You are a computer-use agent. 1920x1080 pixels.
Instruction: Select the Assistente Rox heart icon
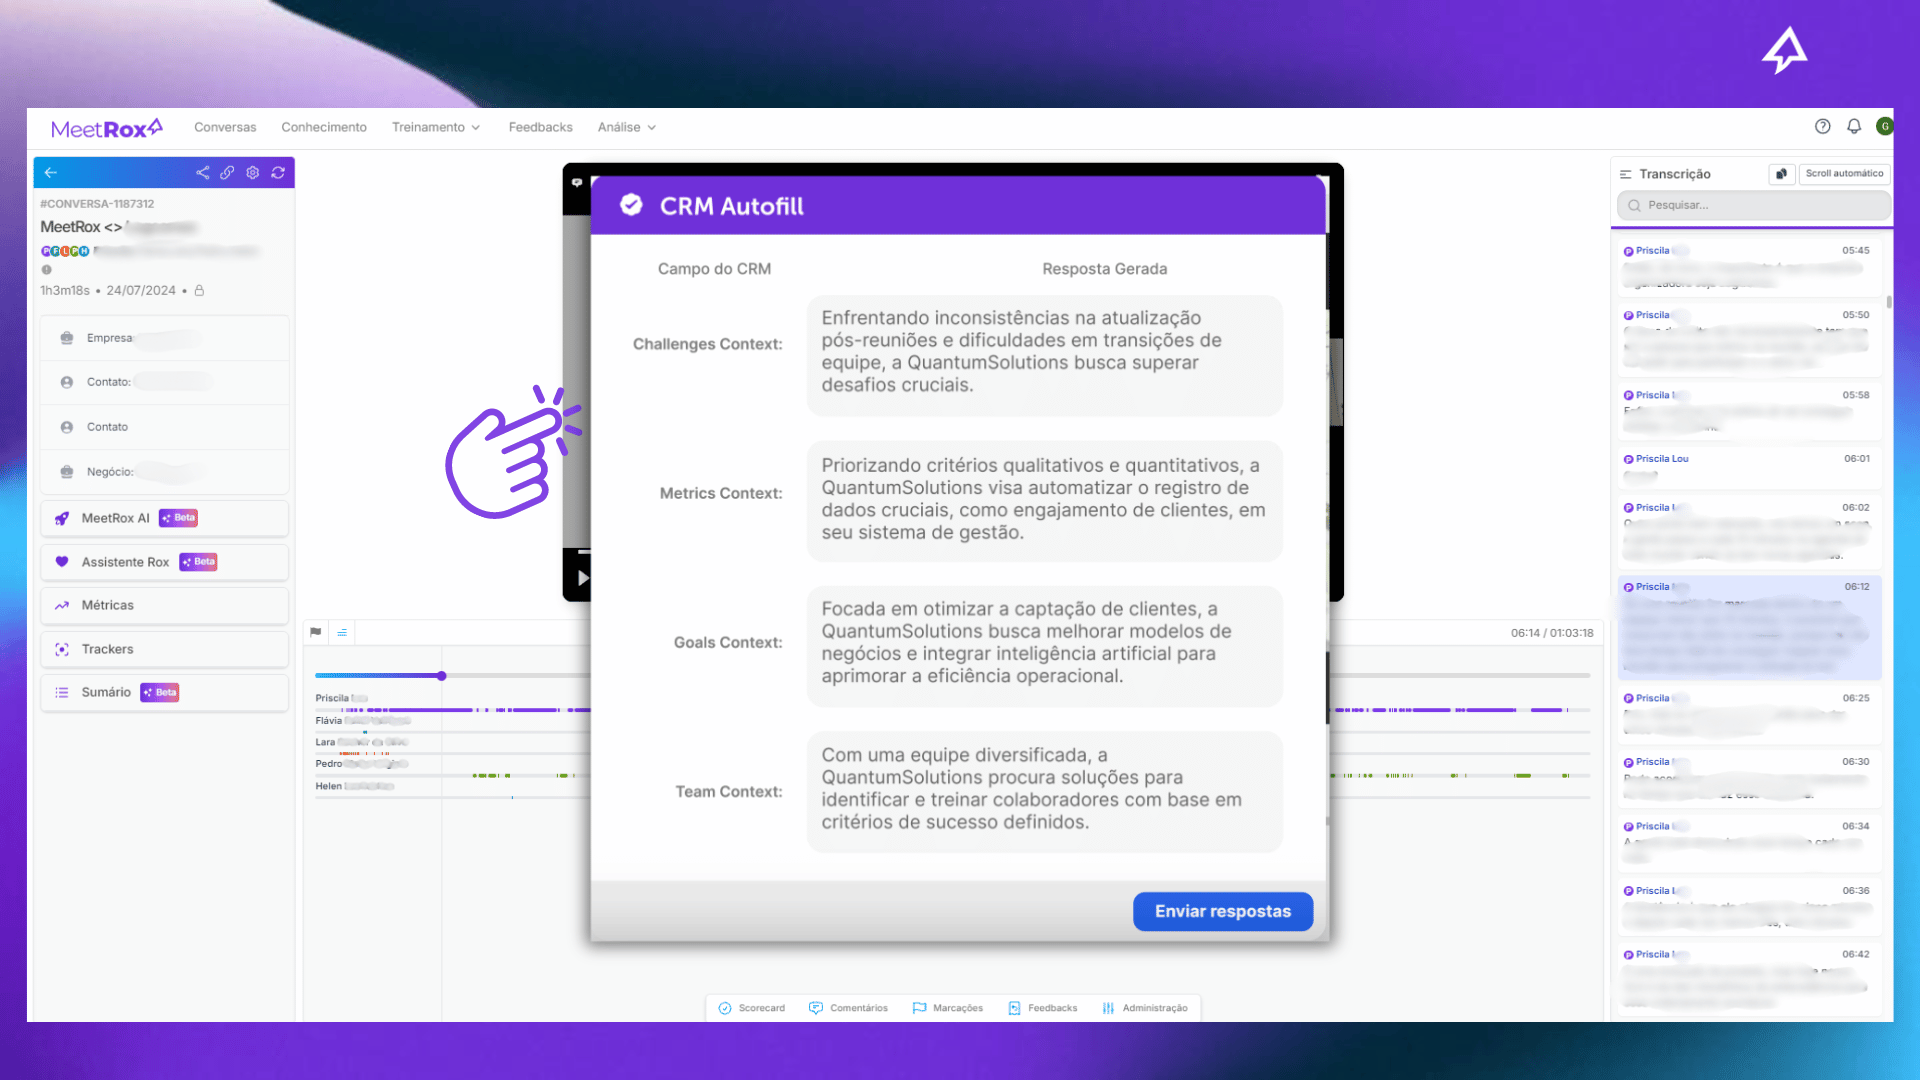(x=62, y=562)
